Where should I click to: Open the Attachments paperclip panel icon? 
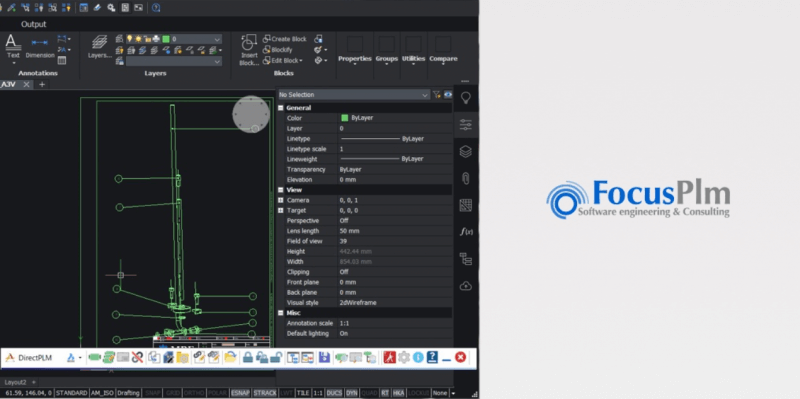tap(465, 178)
